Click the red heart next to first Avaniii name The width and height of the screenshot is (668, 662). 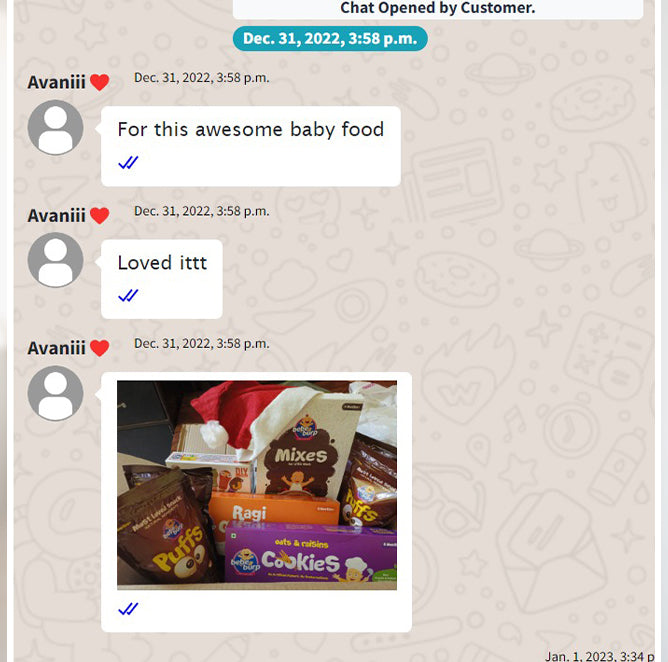click(x=100, y=82)
